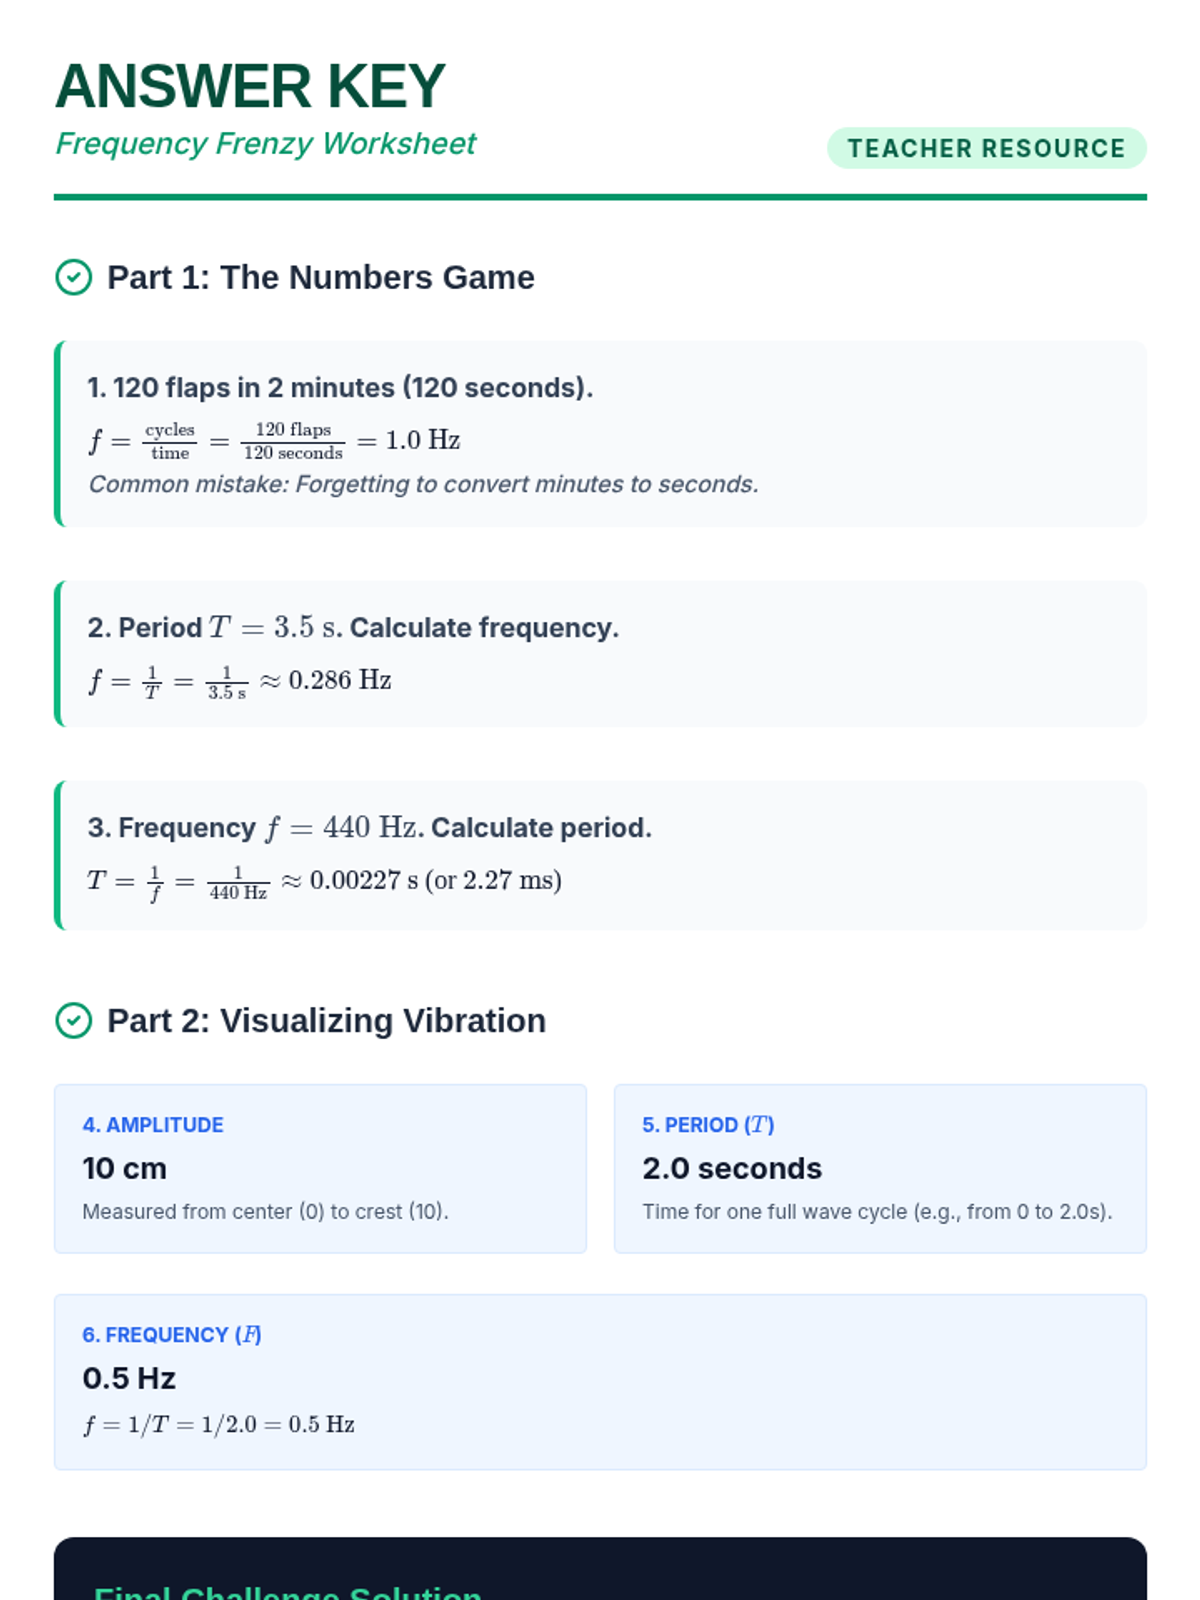The image size is (1200, 1600).
Task: Click the Frequency Frenzy Worksheet subtitle
Action: click(266, 144)
